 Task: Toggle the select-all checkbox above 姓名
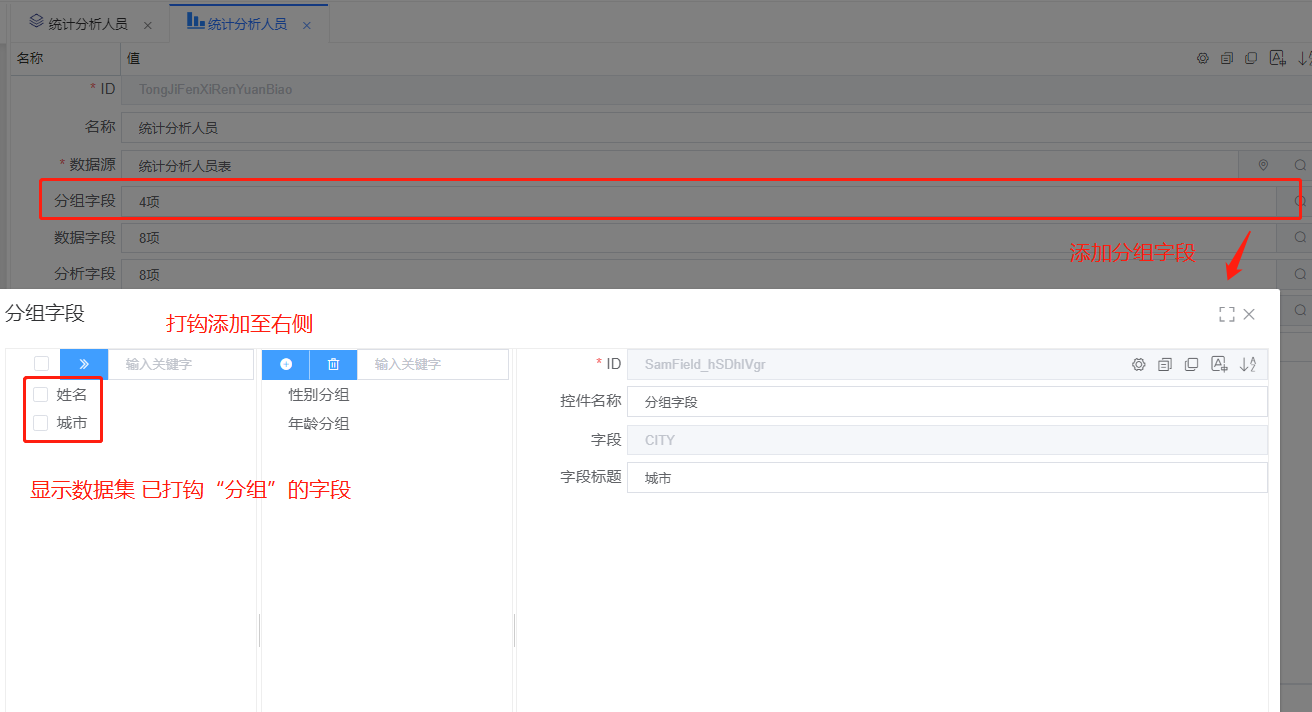pos(41,364)
